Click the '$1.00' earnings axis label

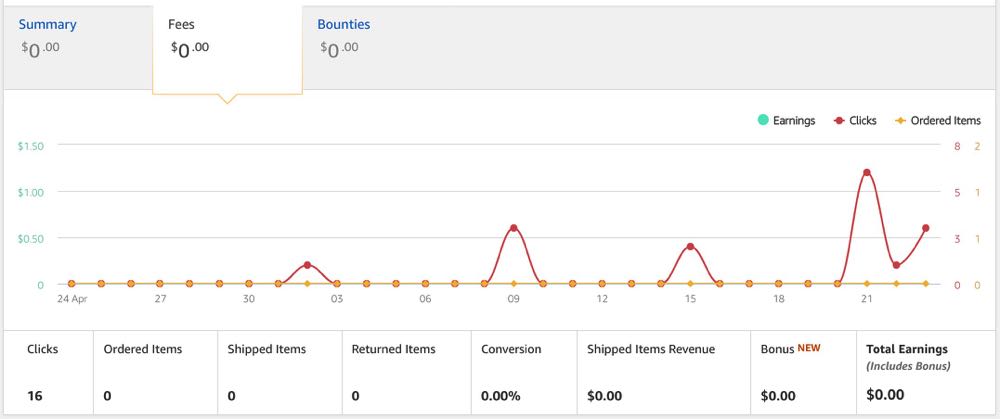[31, 193]
